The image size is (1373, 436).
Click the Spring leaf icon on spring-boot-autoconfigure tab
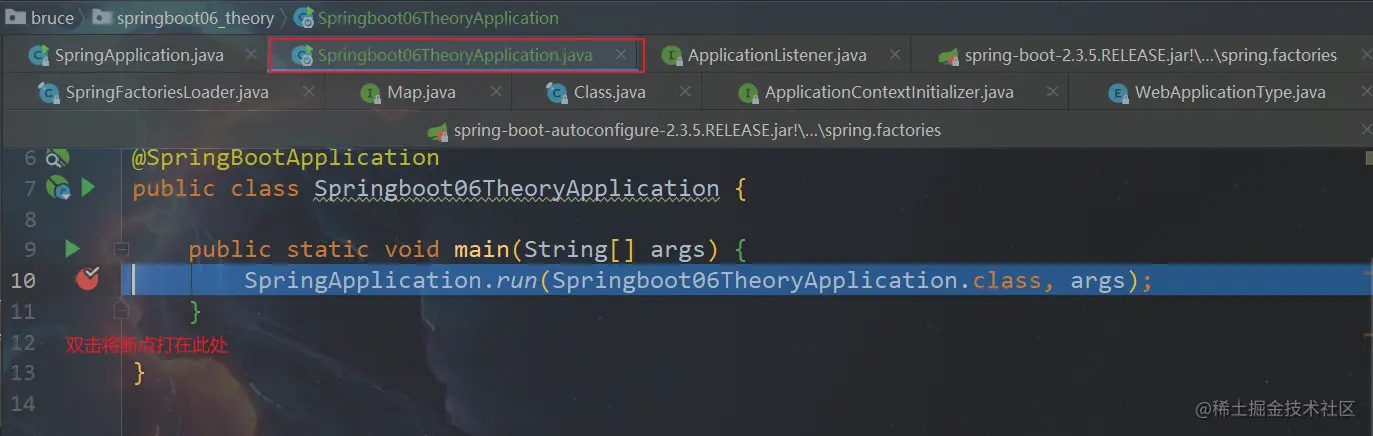pos(437,131)
